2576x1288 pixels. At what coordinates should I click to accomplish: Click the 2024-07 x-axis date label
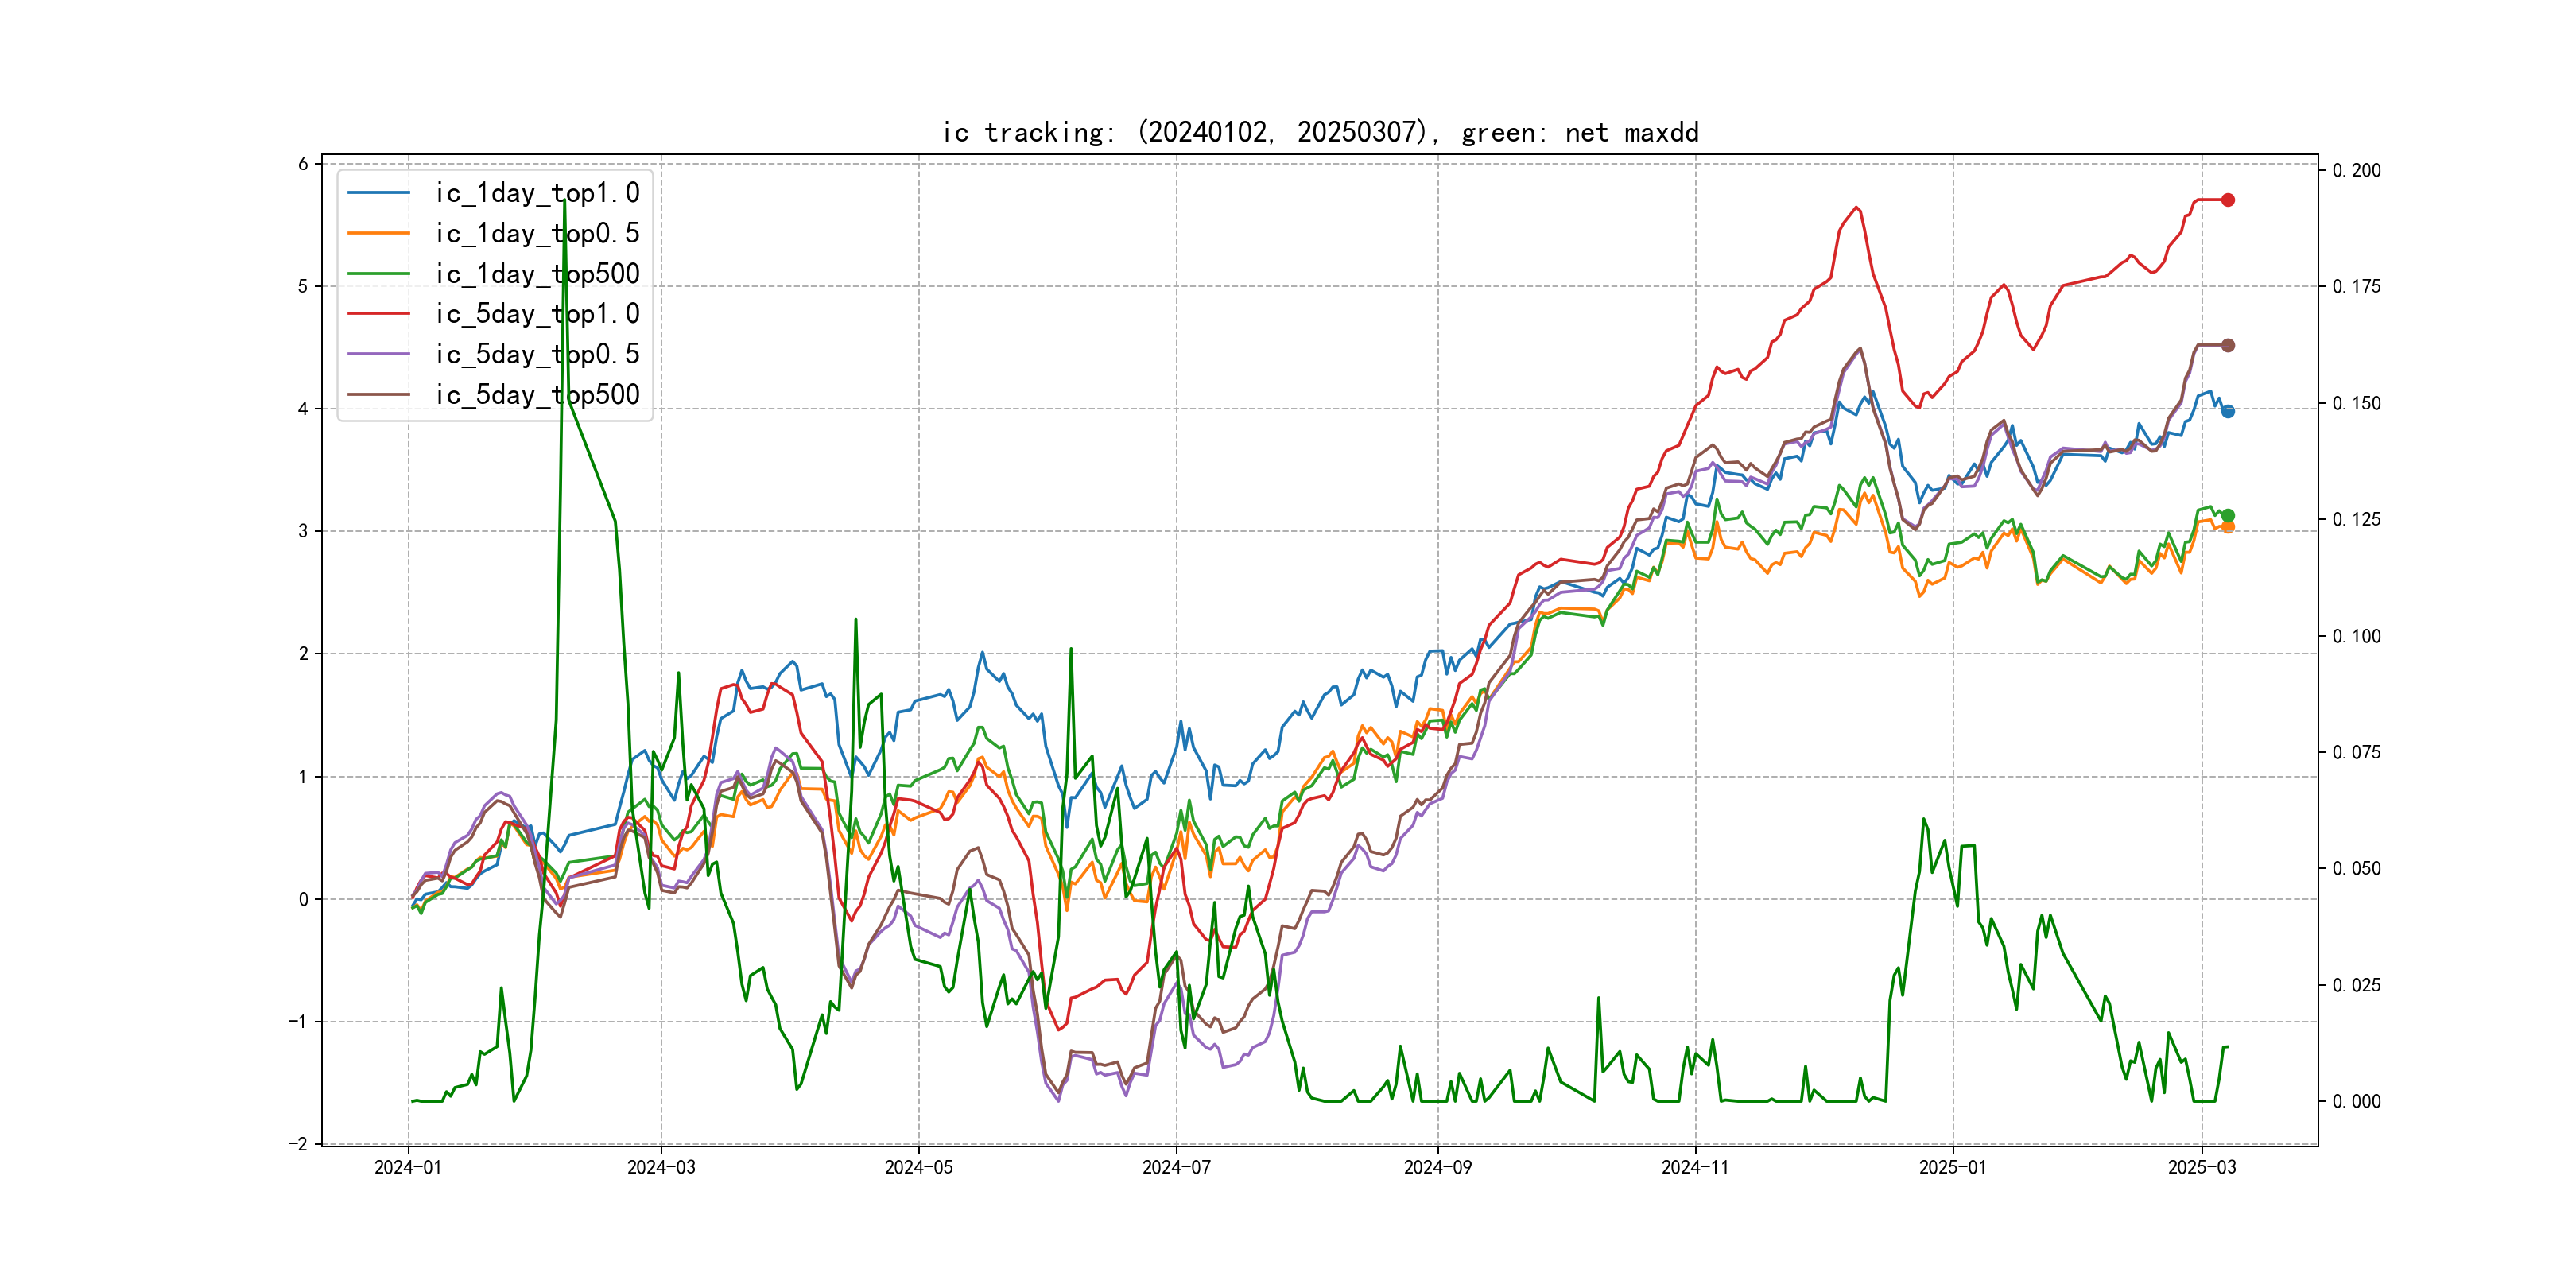click(x=1176, y=1167)
